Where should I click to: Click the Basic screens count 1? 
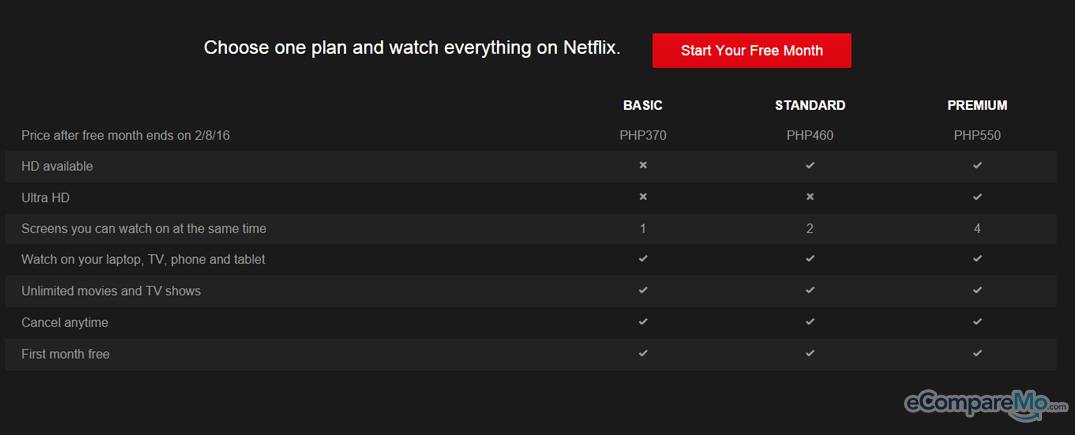click(x=642, y=228)
